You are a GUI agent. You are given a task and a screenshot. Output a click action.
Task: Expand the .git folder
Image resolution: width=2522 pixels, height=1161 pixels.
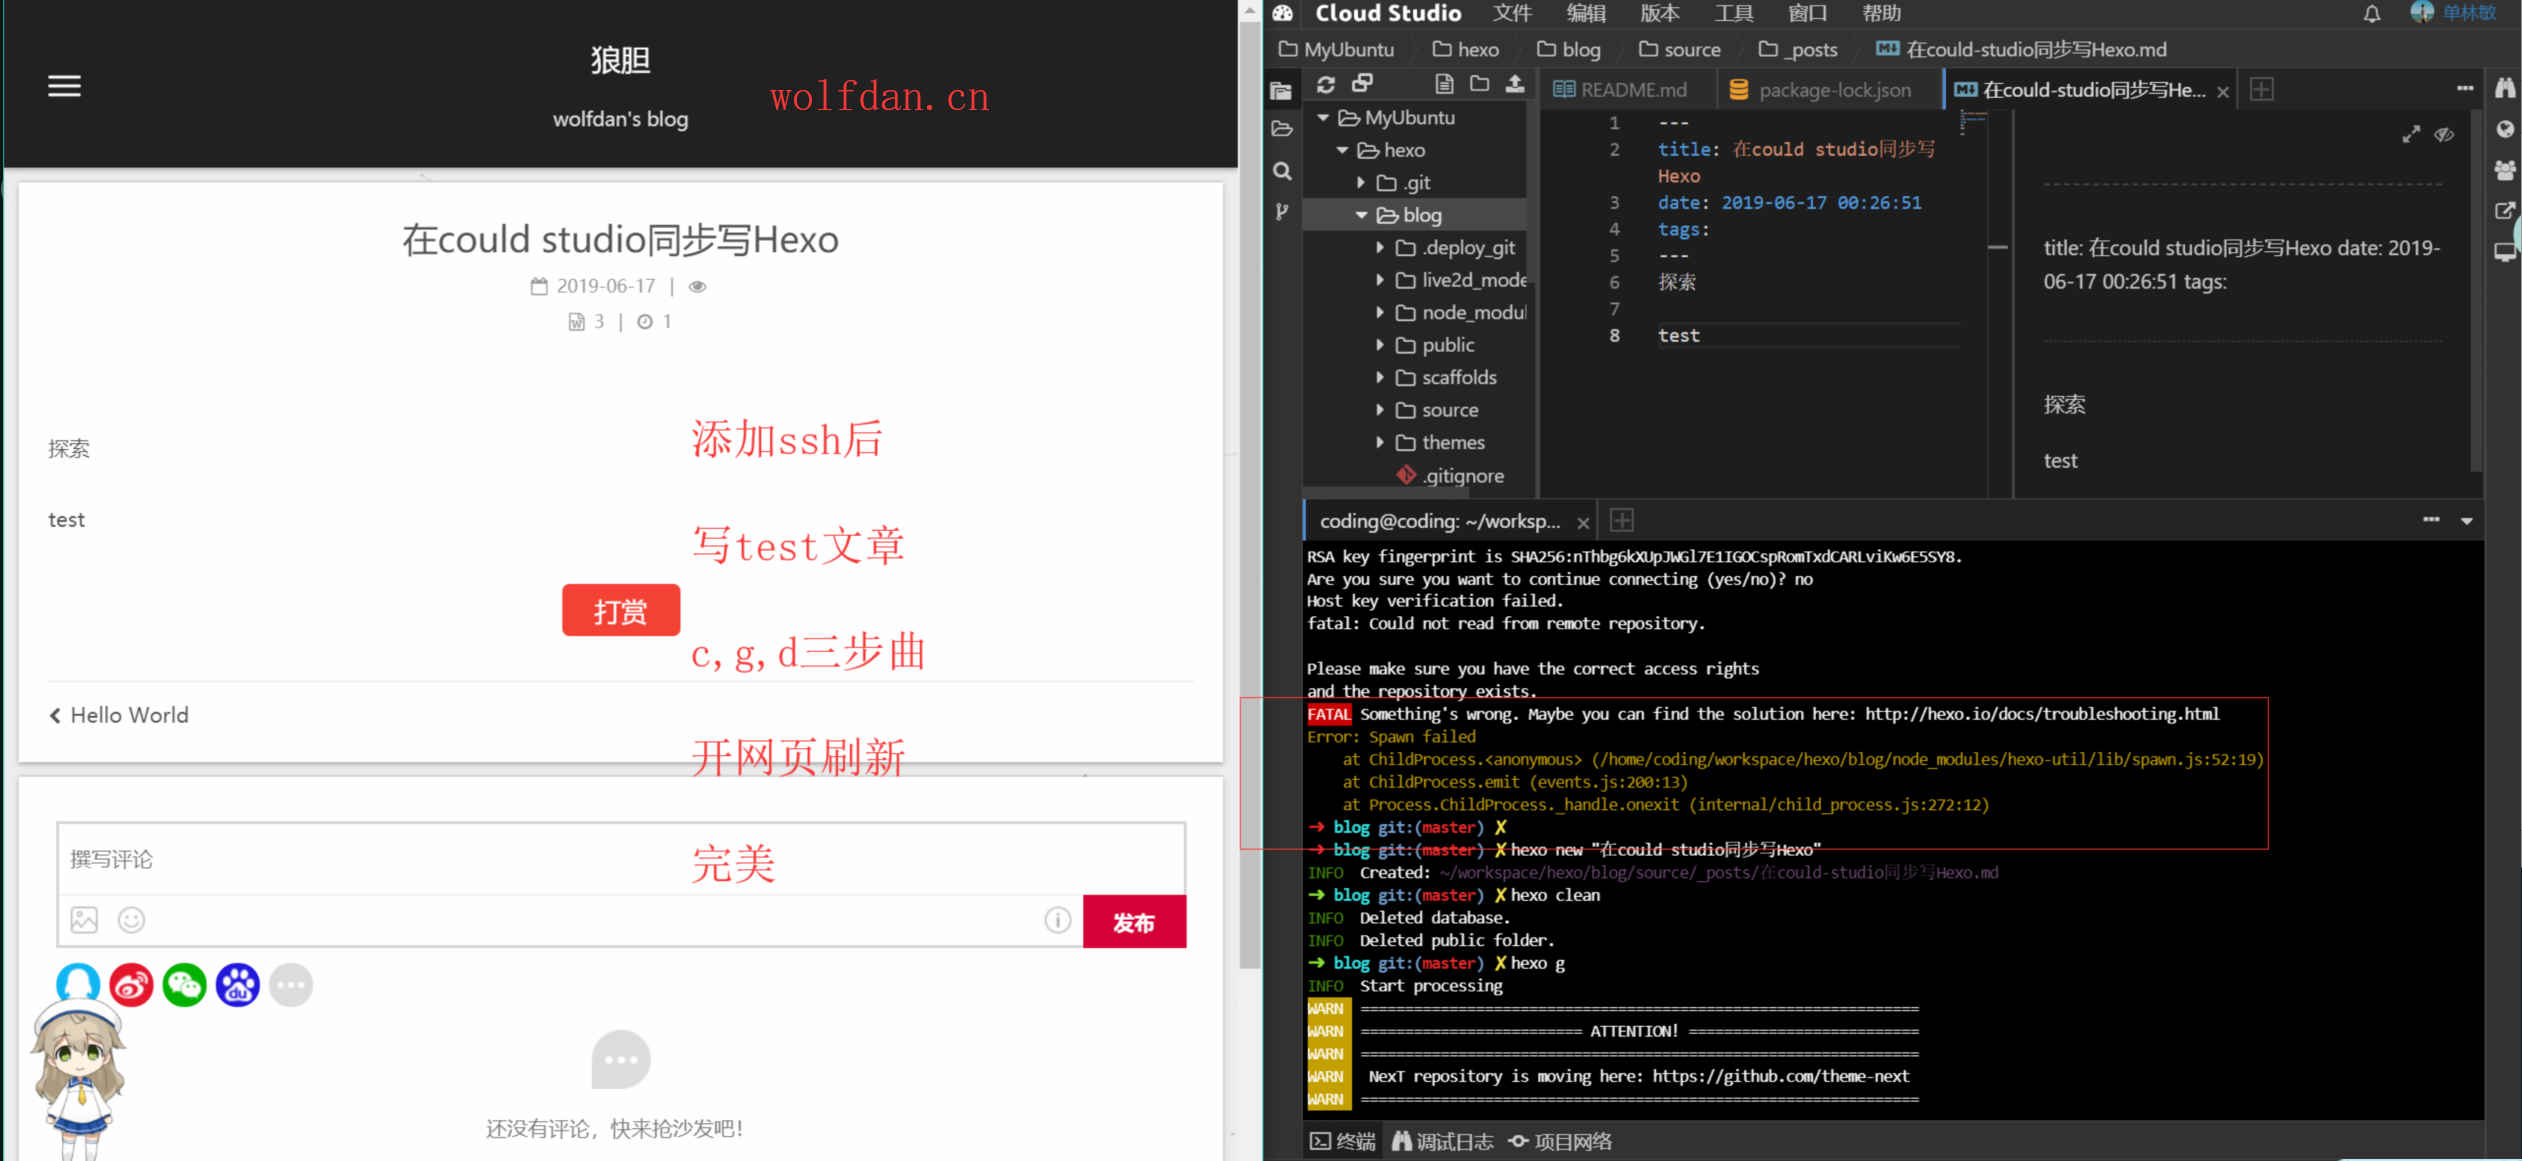pyautogui.click(x=1361, y=183)
